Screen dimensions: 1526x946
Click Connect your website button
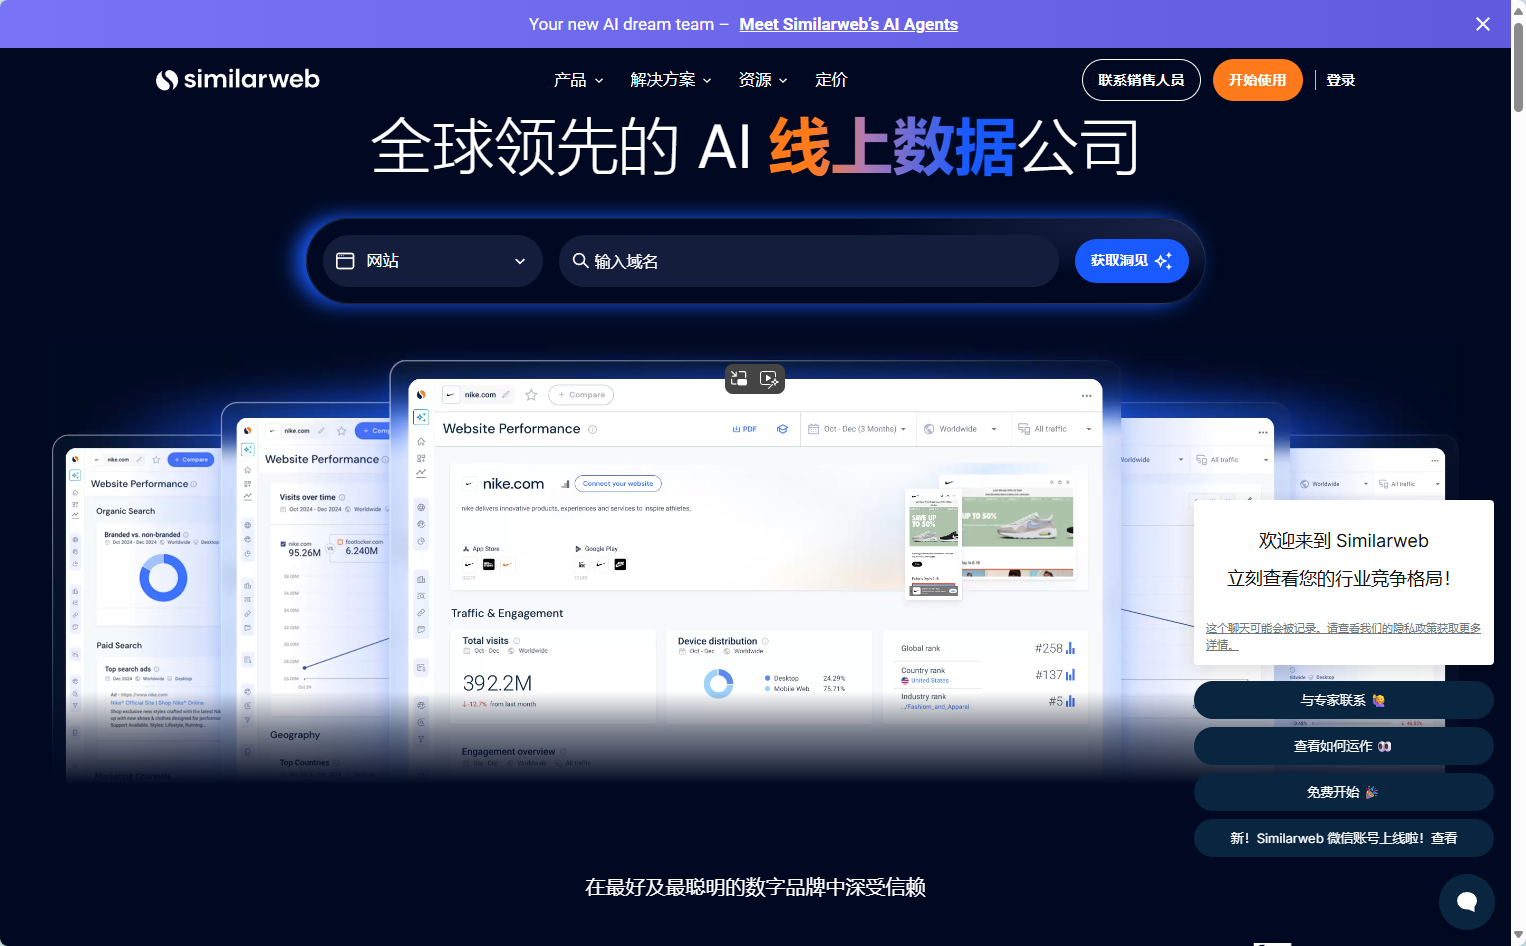(x=618, y=484)
